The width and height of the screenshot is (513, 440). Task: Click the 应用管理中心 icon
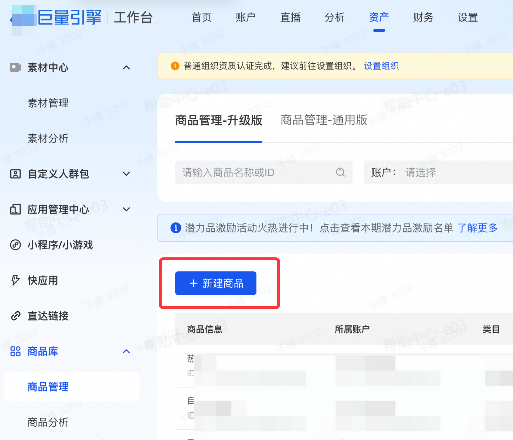coord(15,209)
